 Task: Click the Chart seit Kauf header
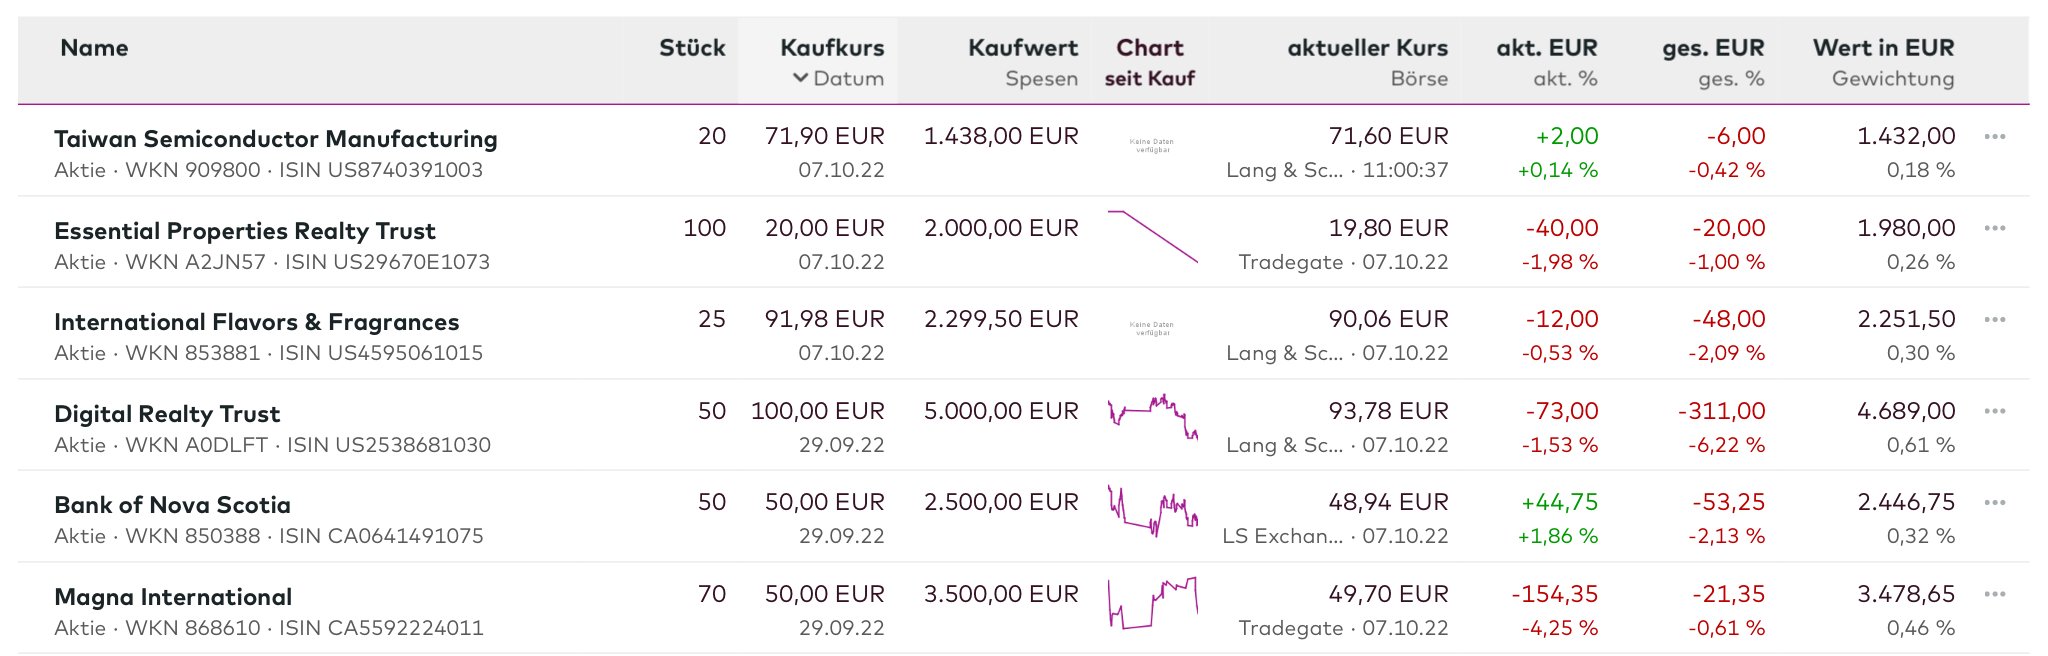tap(1150, 62)
